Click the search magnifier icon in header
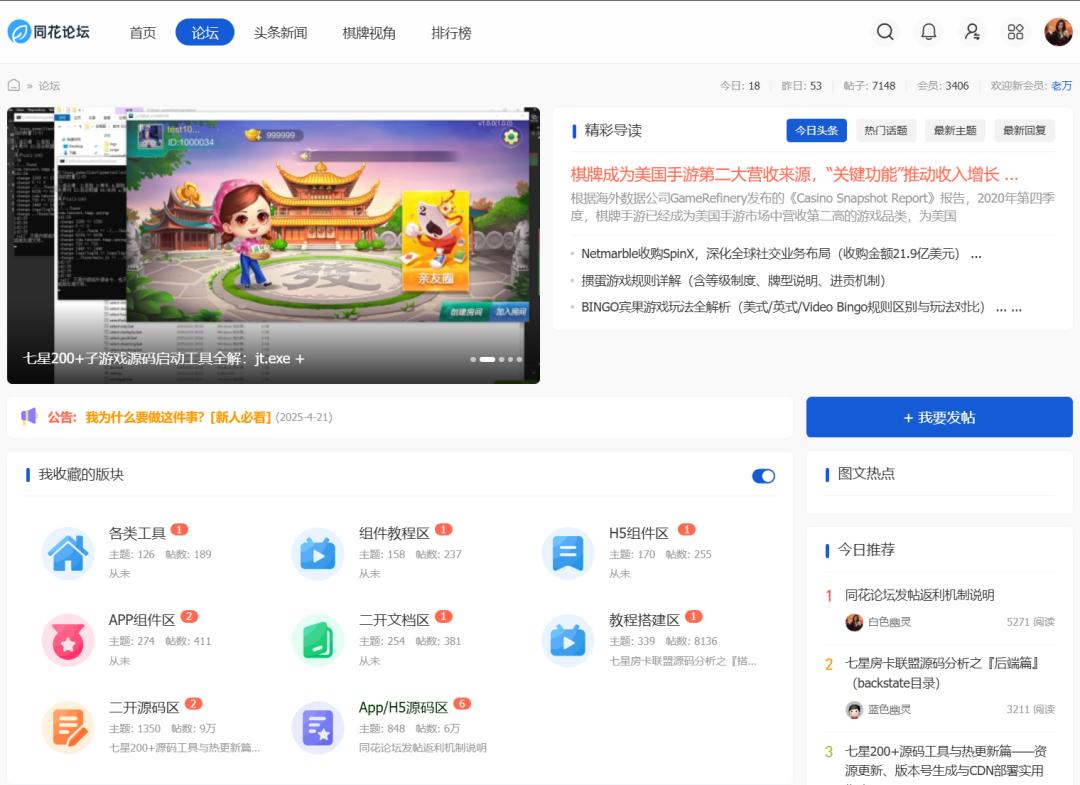The height and width of the screenshot is (785, 1080). (x=885, y=32)
